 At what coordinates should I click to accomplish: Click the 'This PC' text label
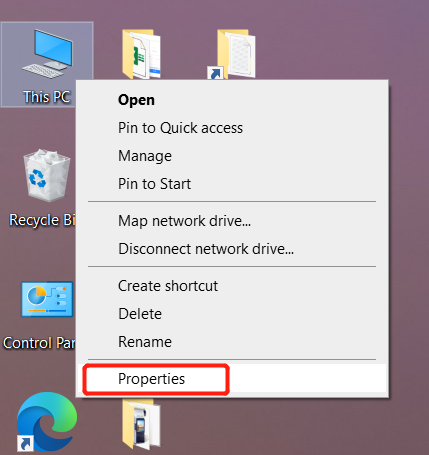[47, 97]
